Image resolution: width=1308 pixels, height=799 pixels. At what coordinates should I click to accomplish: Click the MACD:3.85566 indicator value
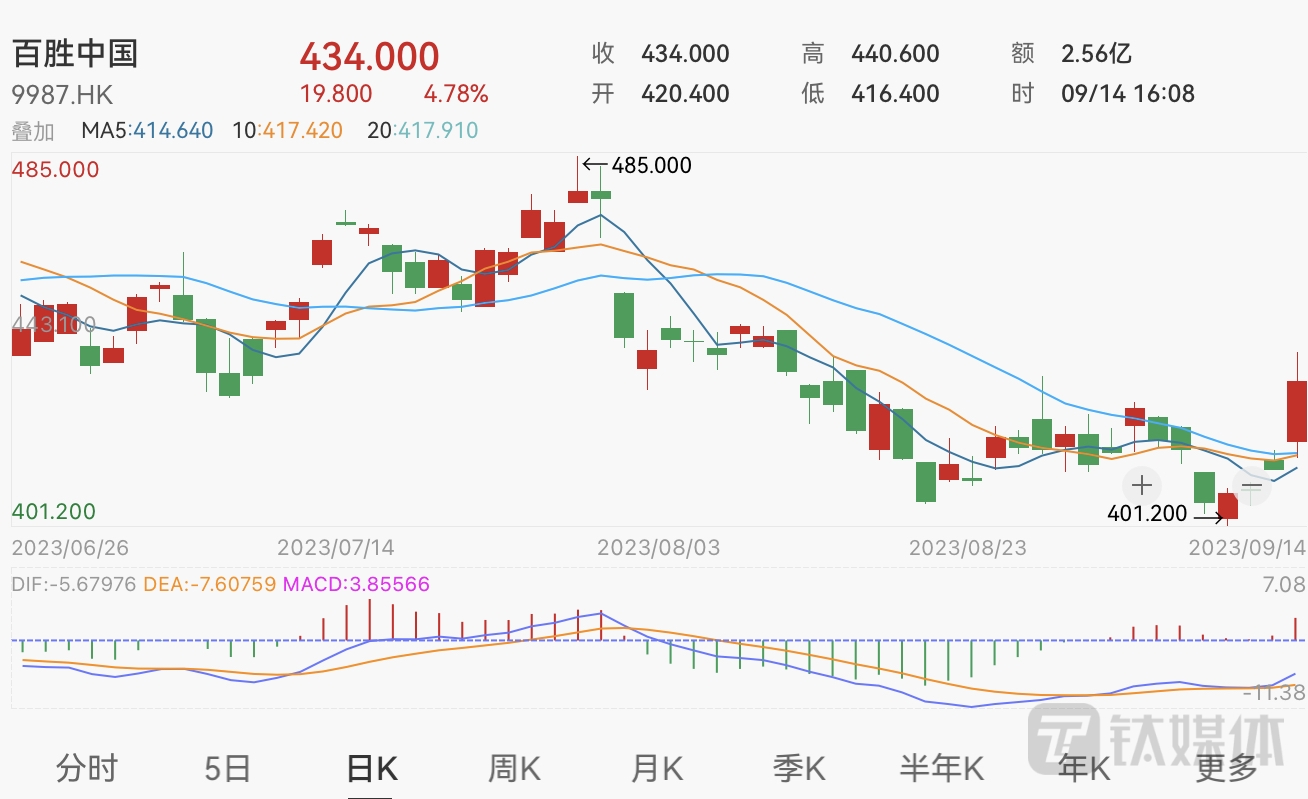pos(357,584)
